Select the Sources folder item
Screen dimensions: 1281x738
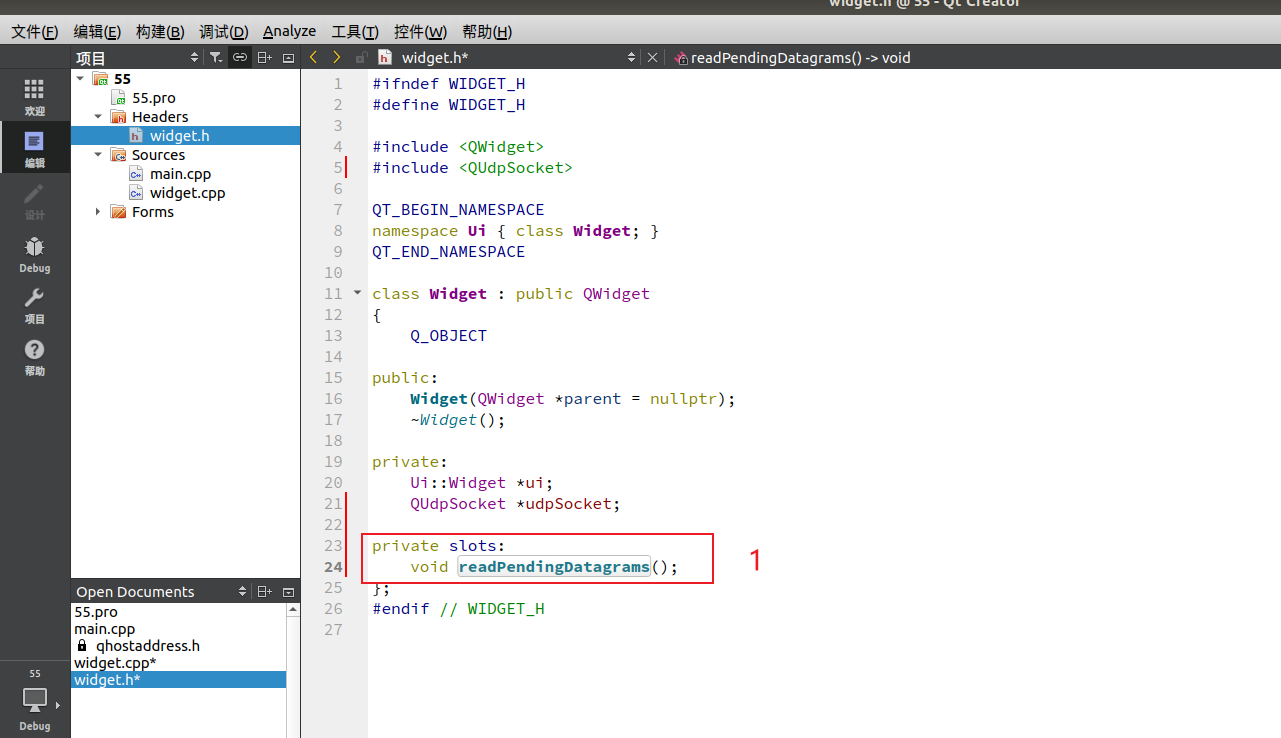(158, 154)
